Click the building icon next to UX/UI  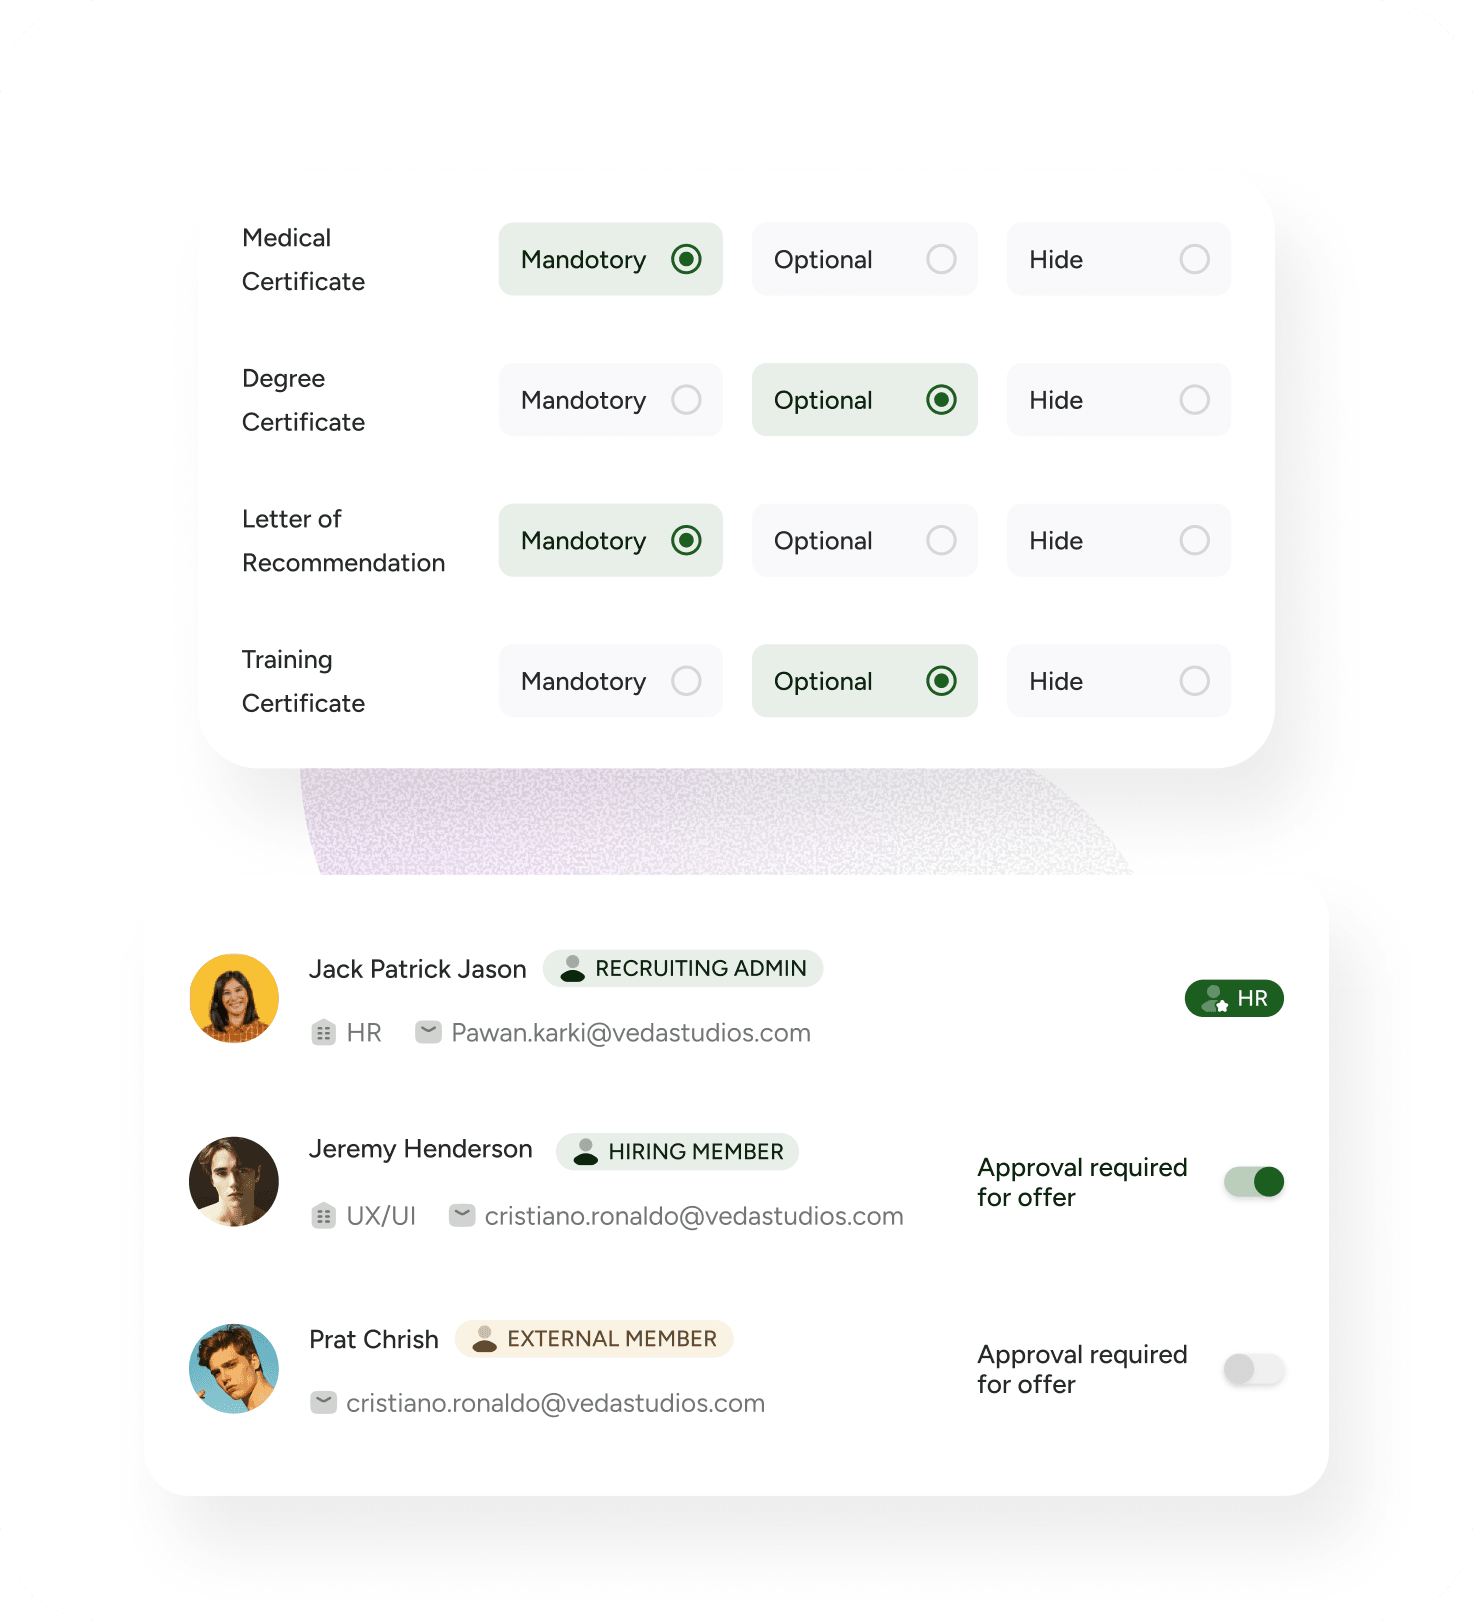pos(323,1216)
